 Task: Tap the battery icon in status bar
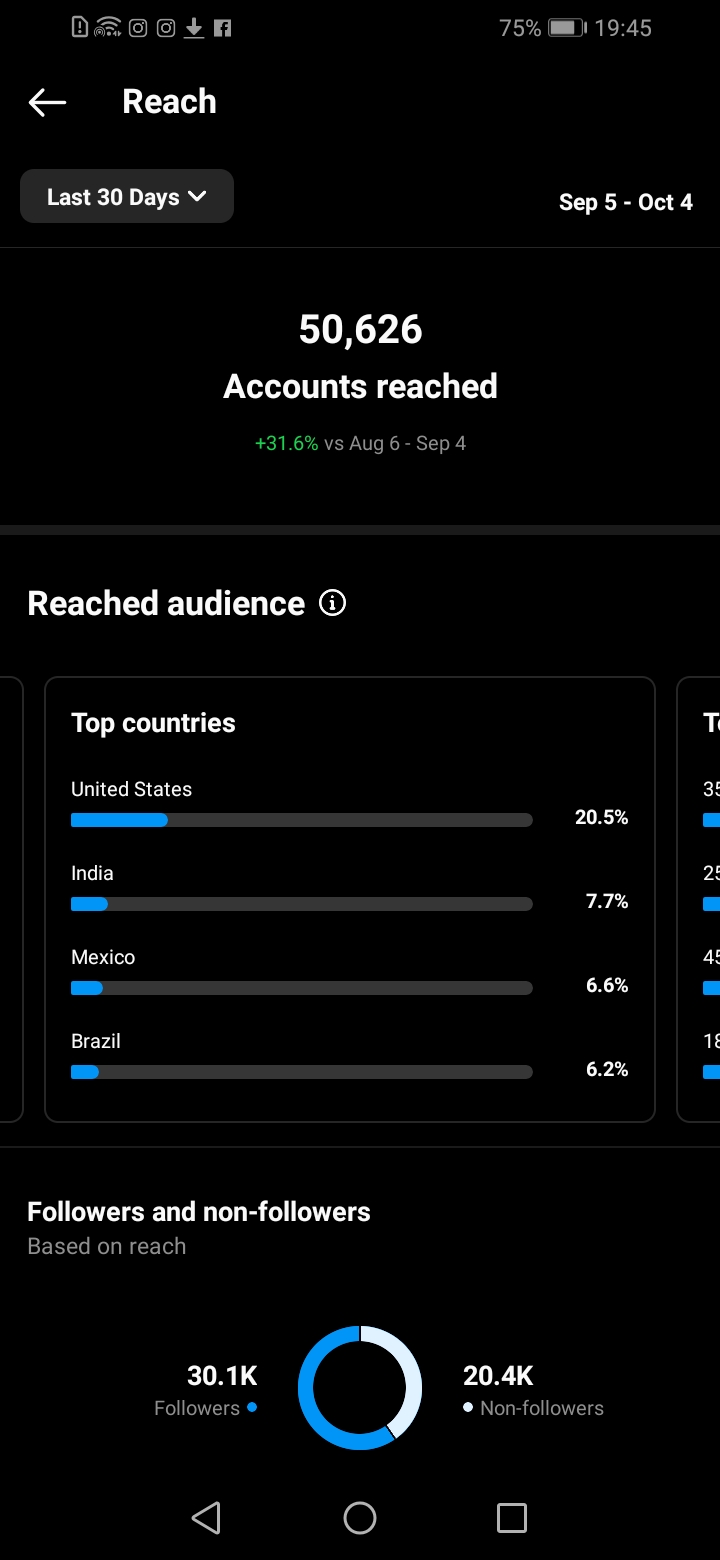coord(566,28)
